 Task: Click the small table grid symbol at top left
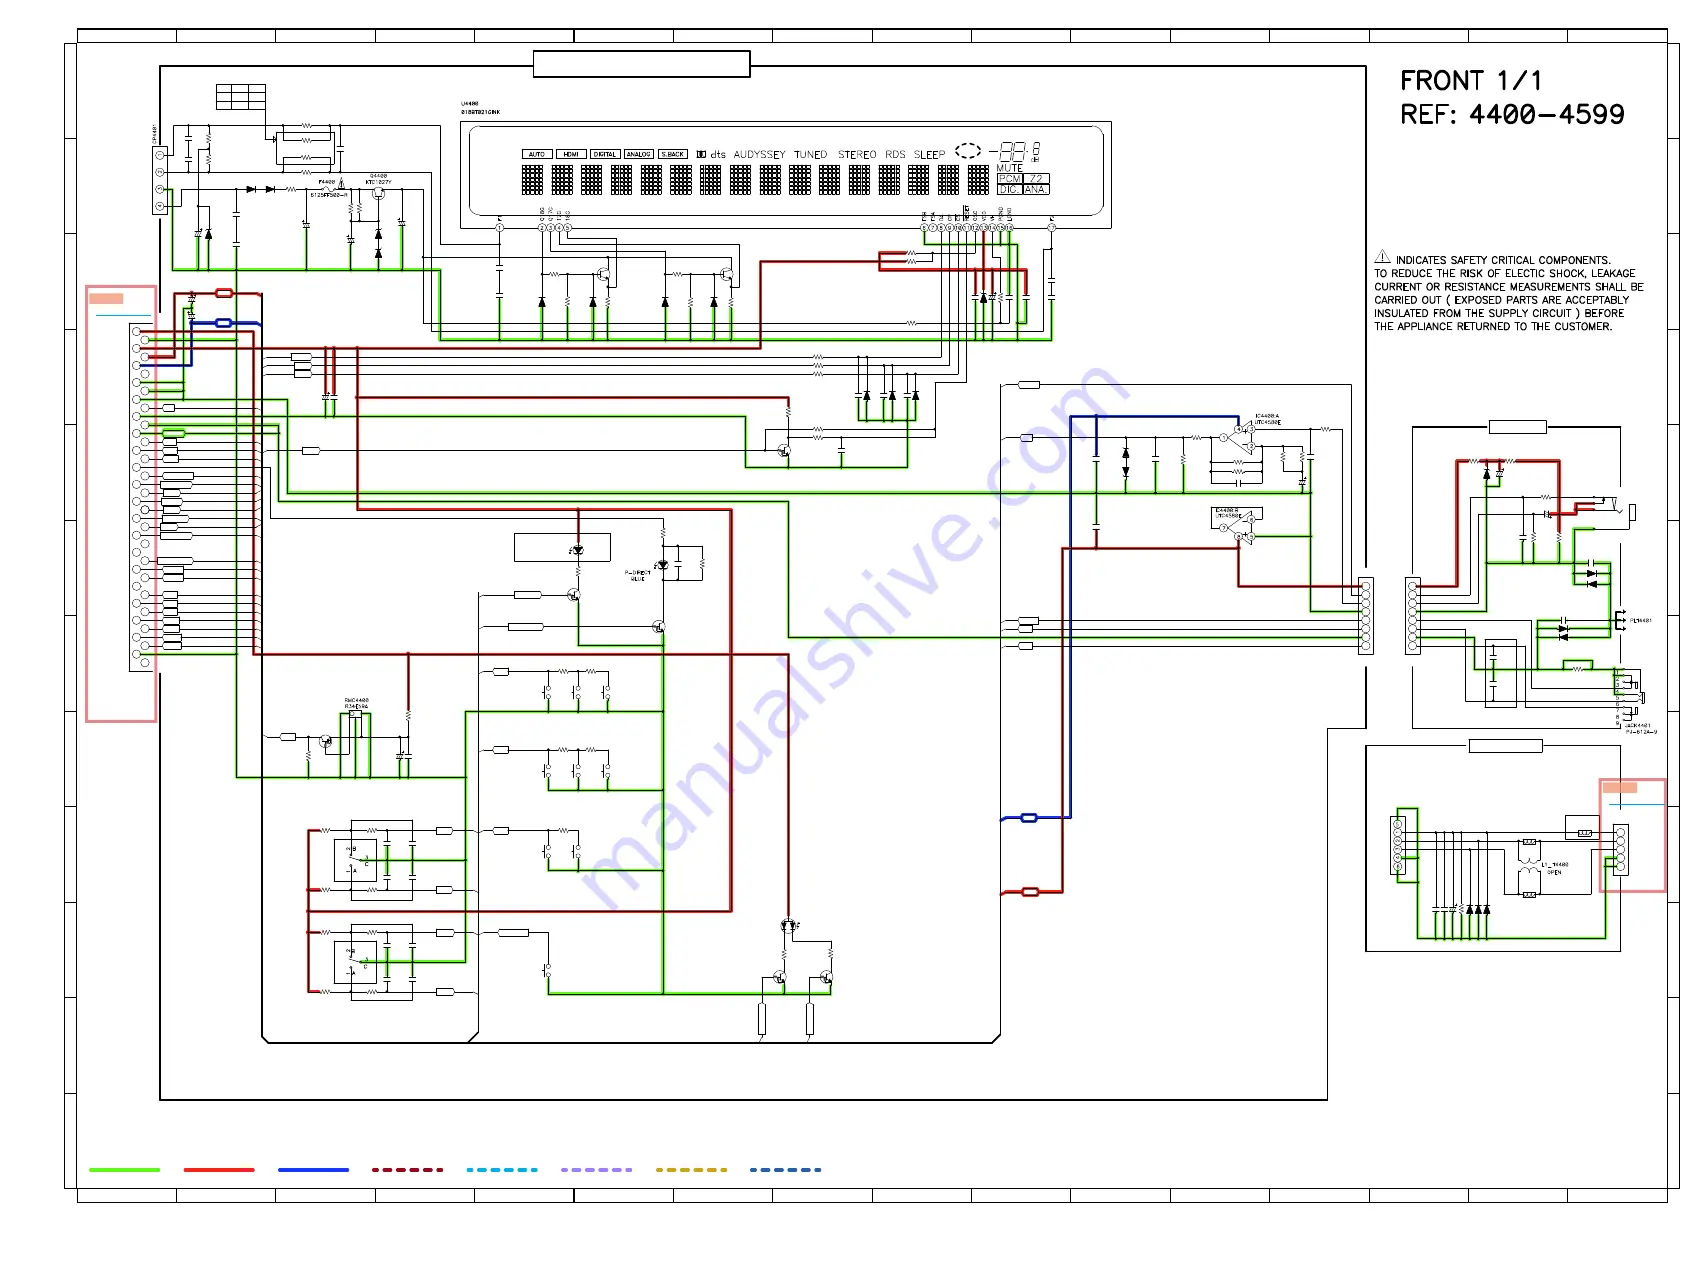241,97
